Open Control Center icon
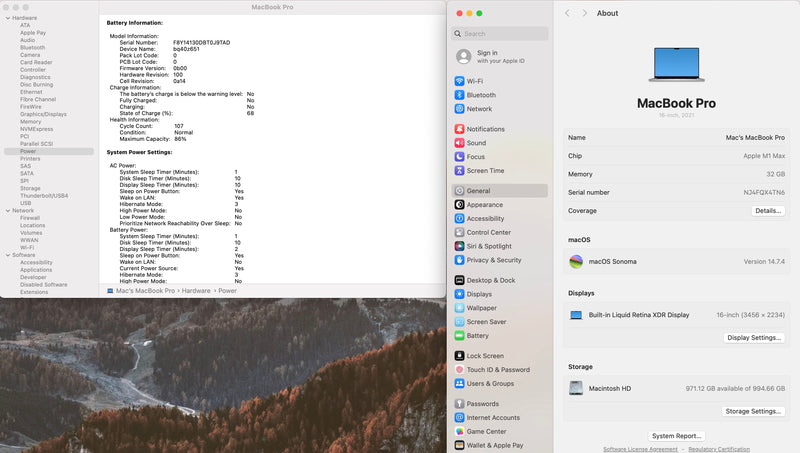This screenshot has height=453, width=800. tap(459, 232)
